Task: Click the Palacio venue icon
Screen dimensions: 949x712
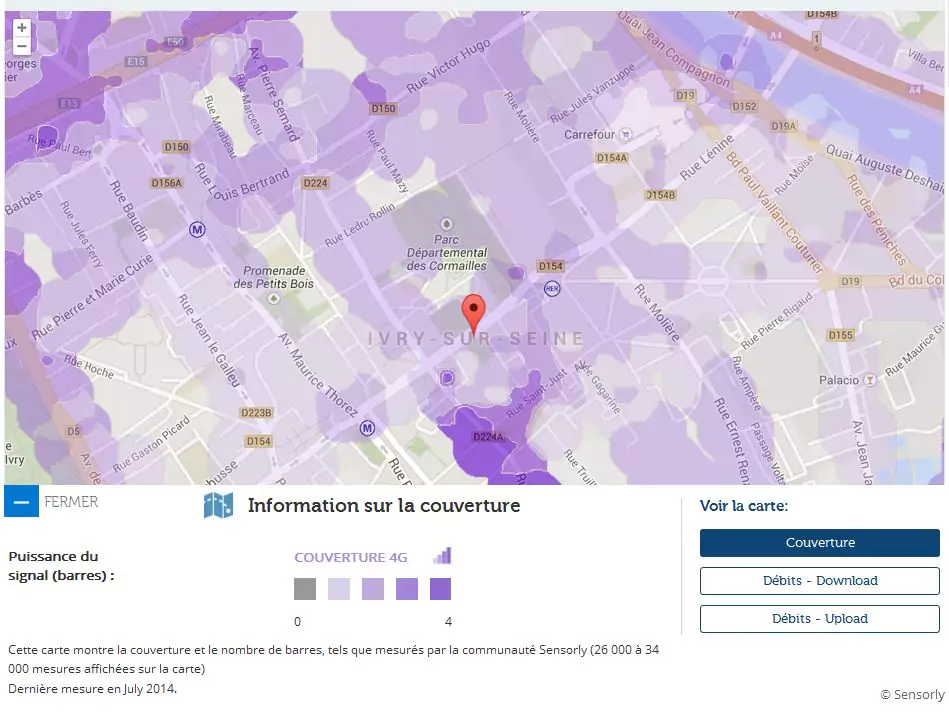Action: click(870, 380)
